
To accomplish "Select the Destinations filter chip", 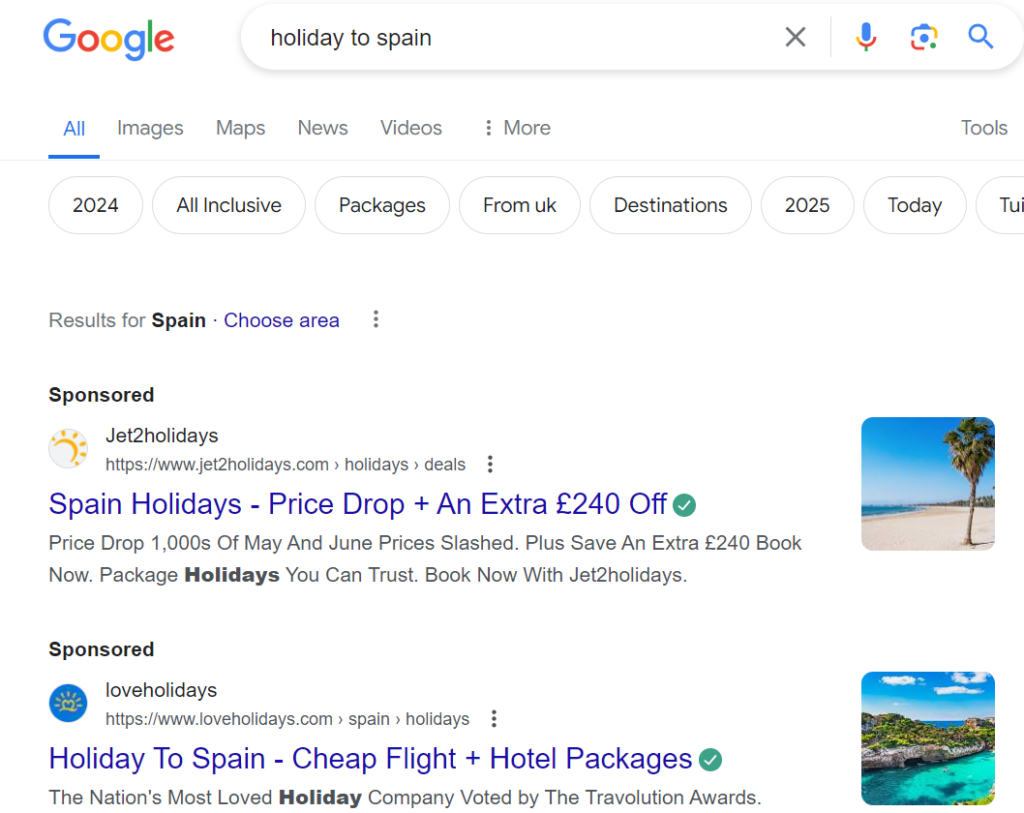I will click(x=670, y=205).
